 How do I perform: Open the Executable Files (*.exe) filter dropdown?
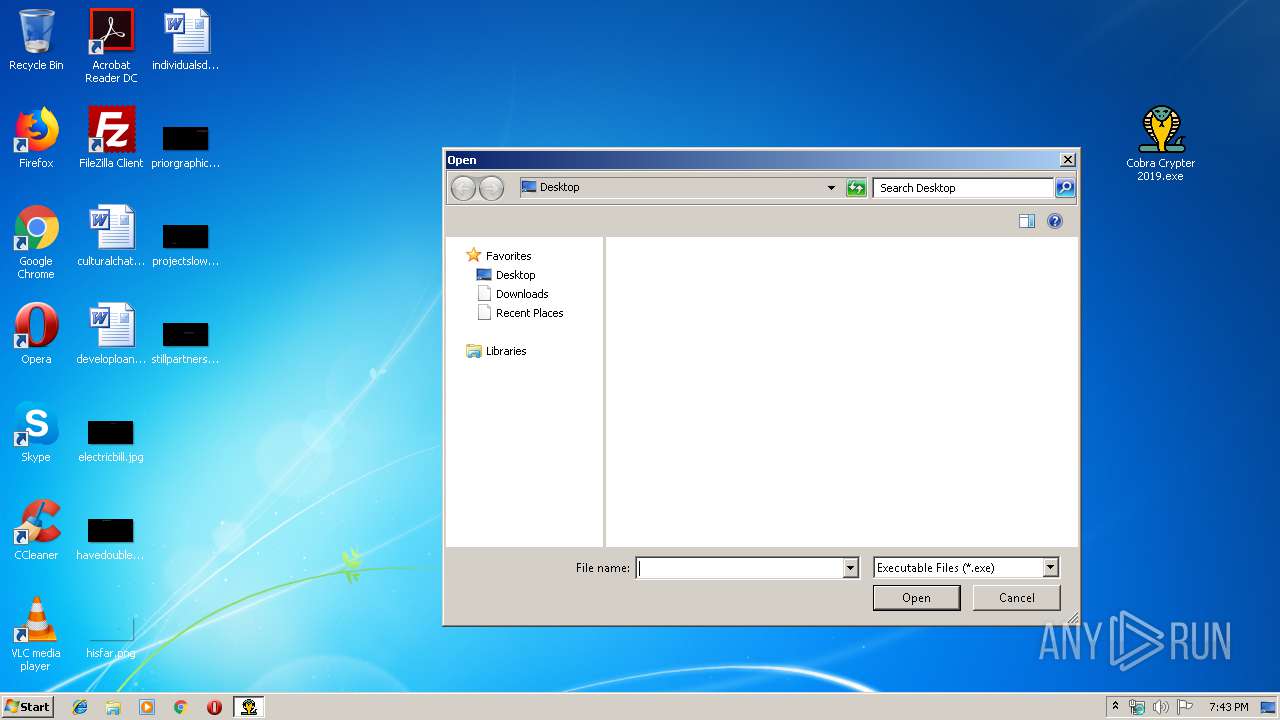(1050, 568)
